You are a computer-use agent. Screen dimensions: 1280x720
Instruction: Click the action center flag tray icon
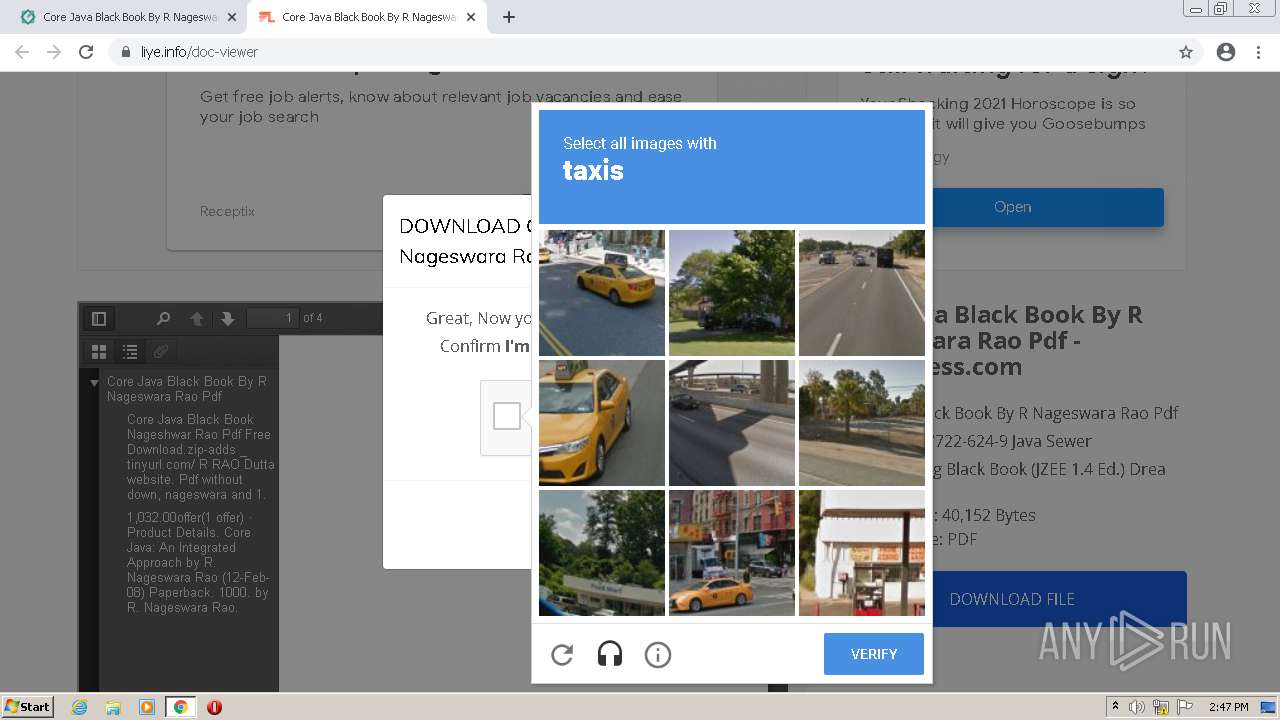(x=1185, y=707)
